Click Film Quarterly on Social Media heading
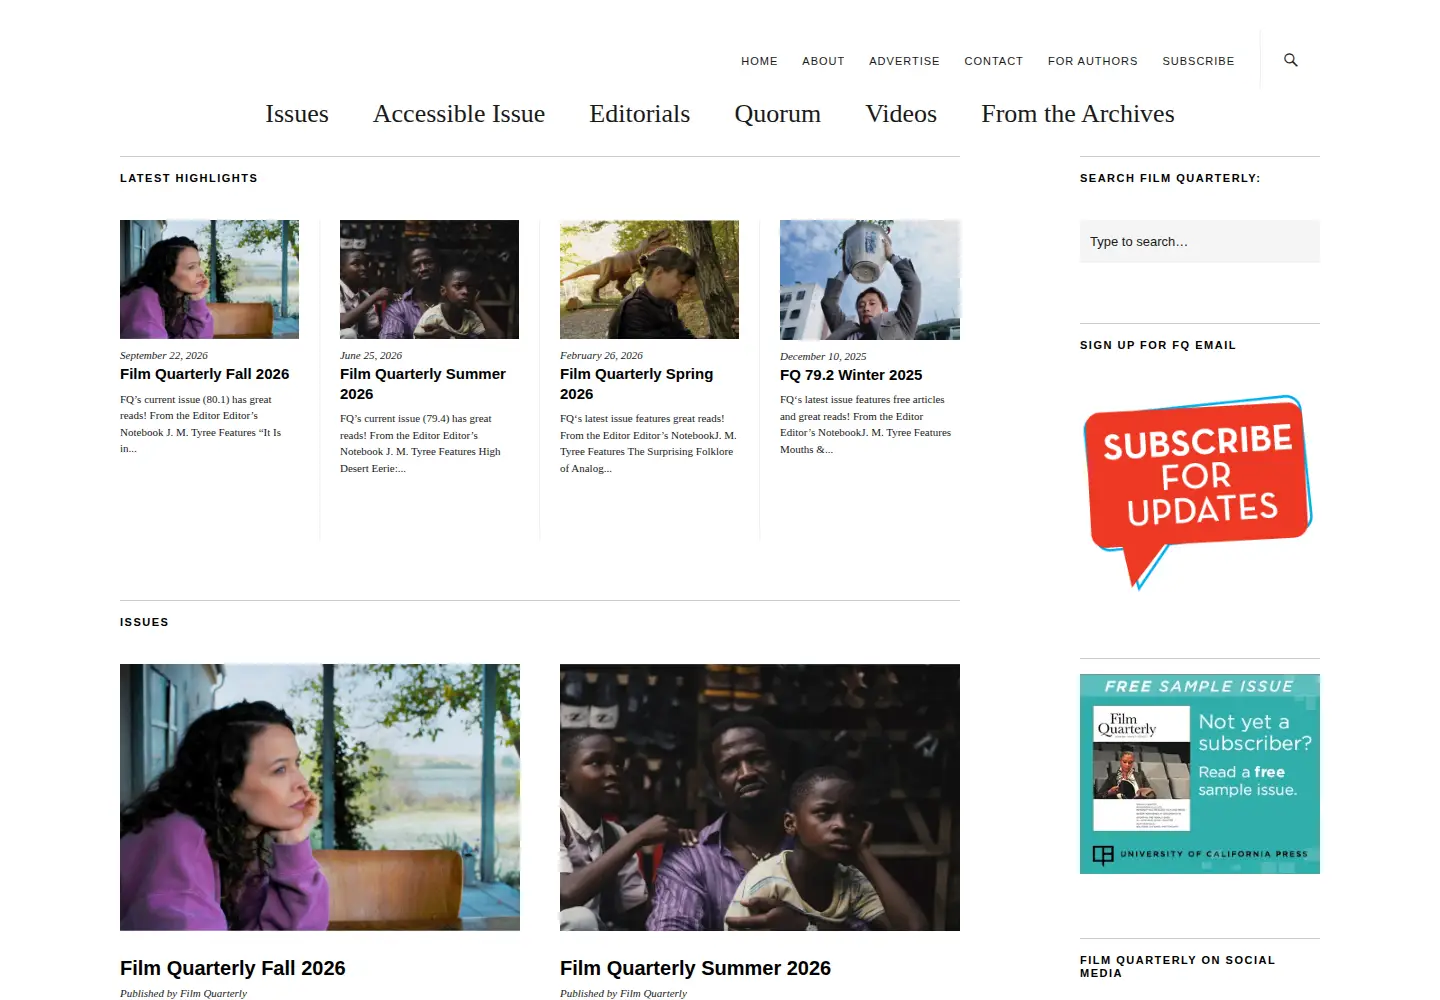Viewport: 1440px width, 1000px height. pos(1177,966)
